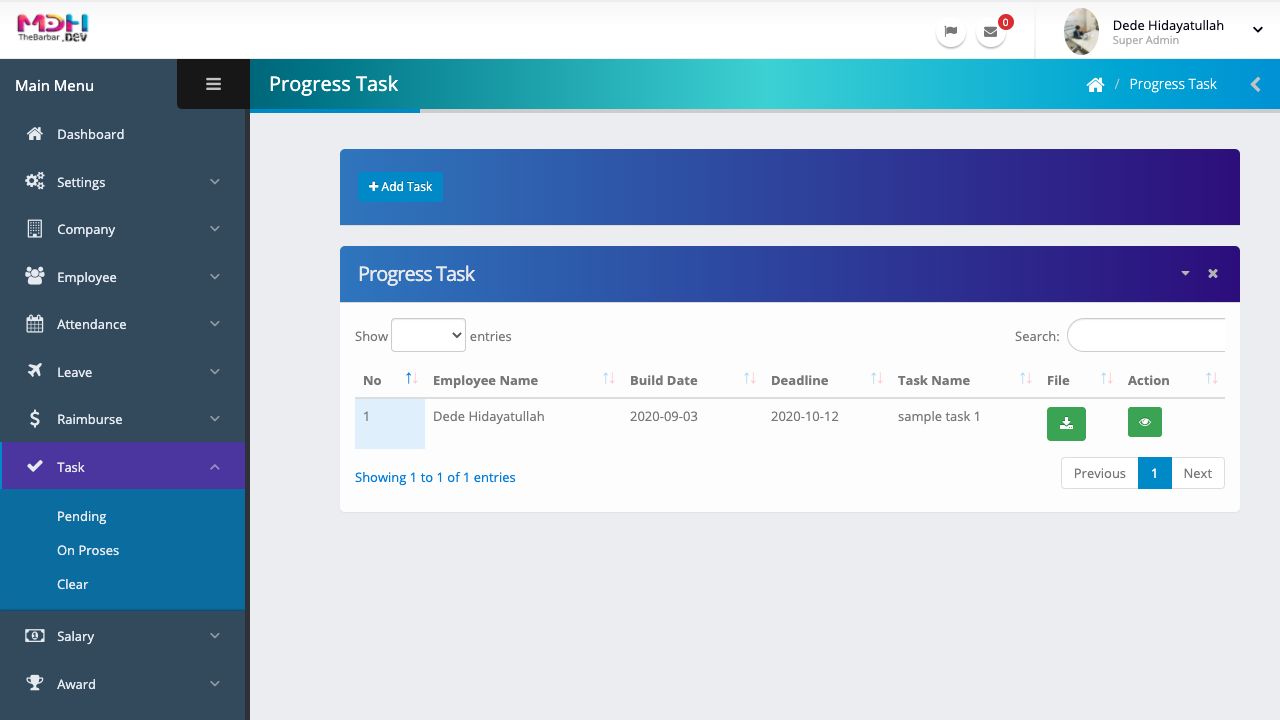The height and width of the screenshot is (720, 1280).
Task: Click the Dashboard home icon in sidebar
Action: coord(35,134)
